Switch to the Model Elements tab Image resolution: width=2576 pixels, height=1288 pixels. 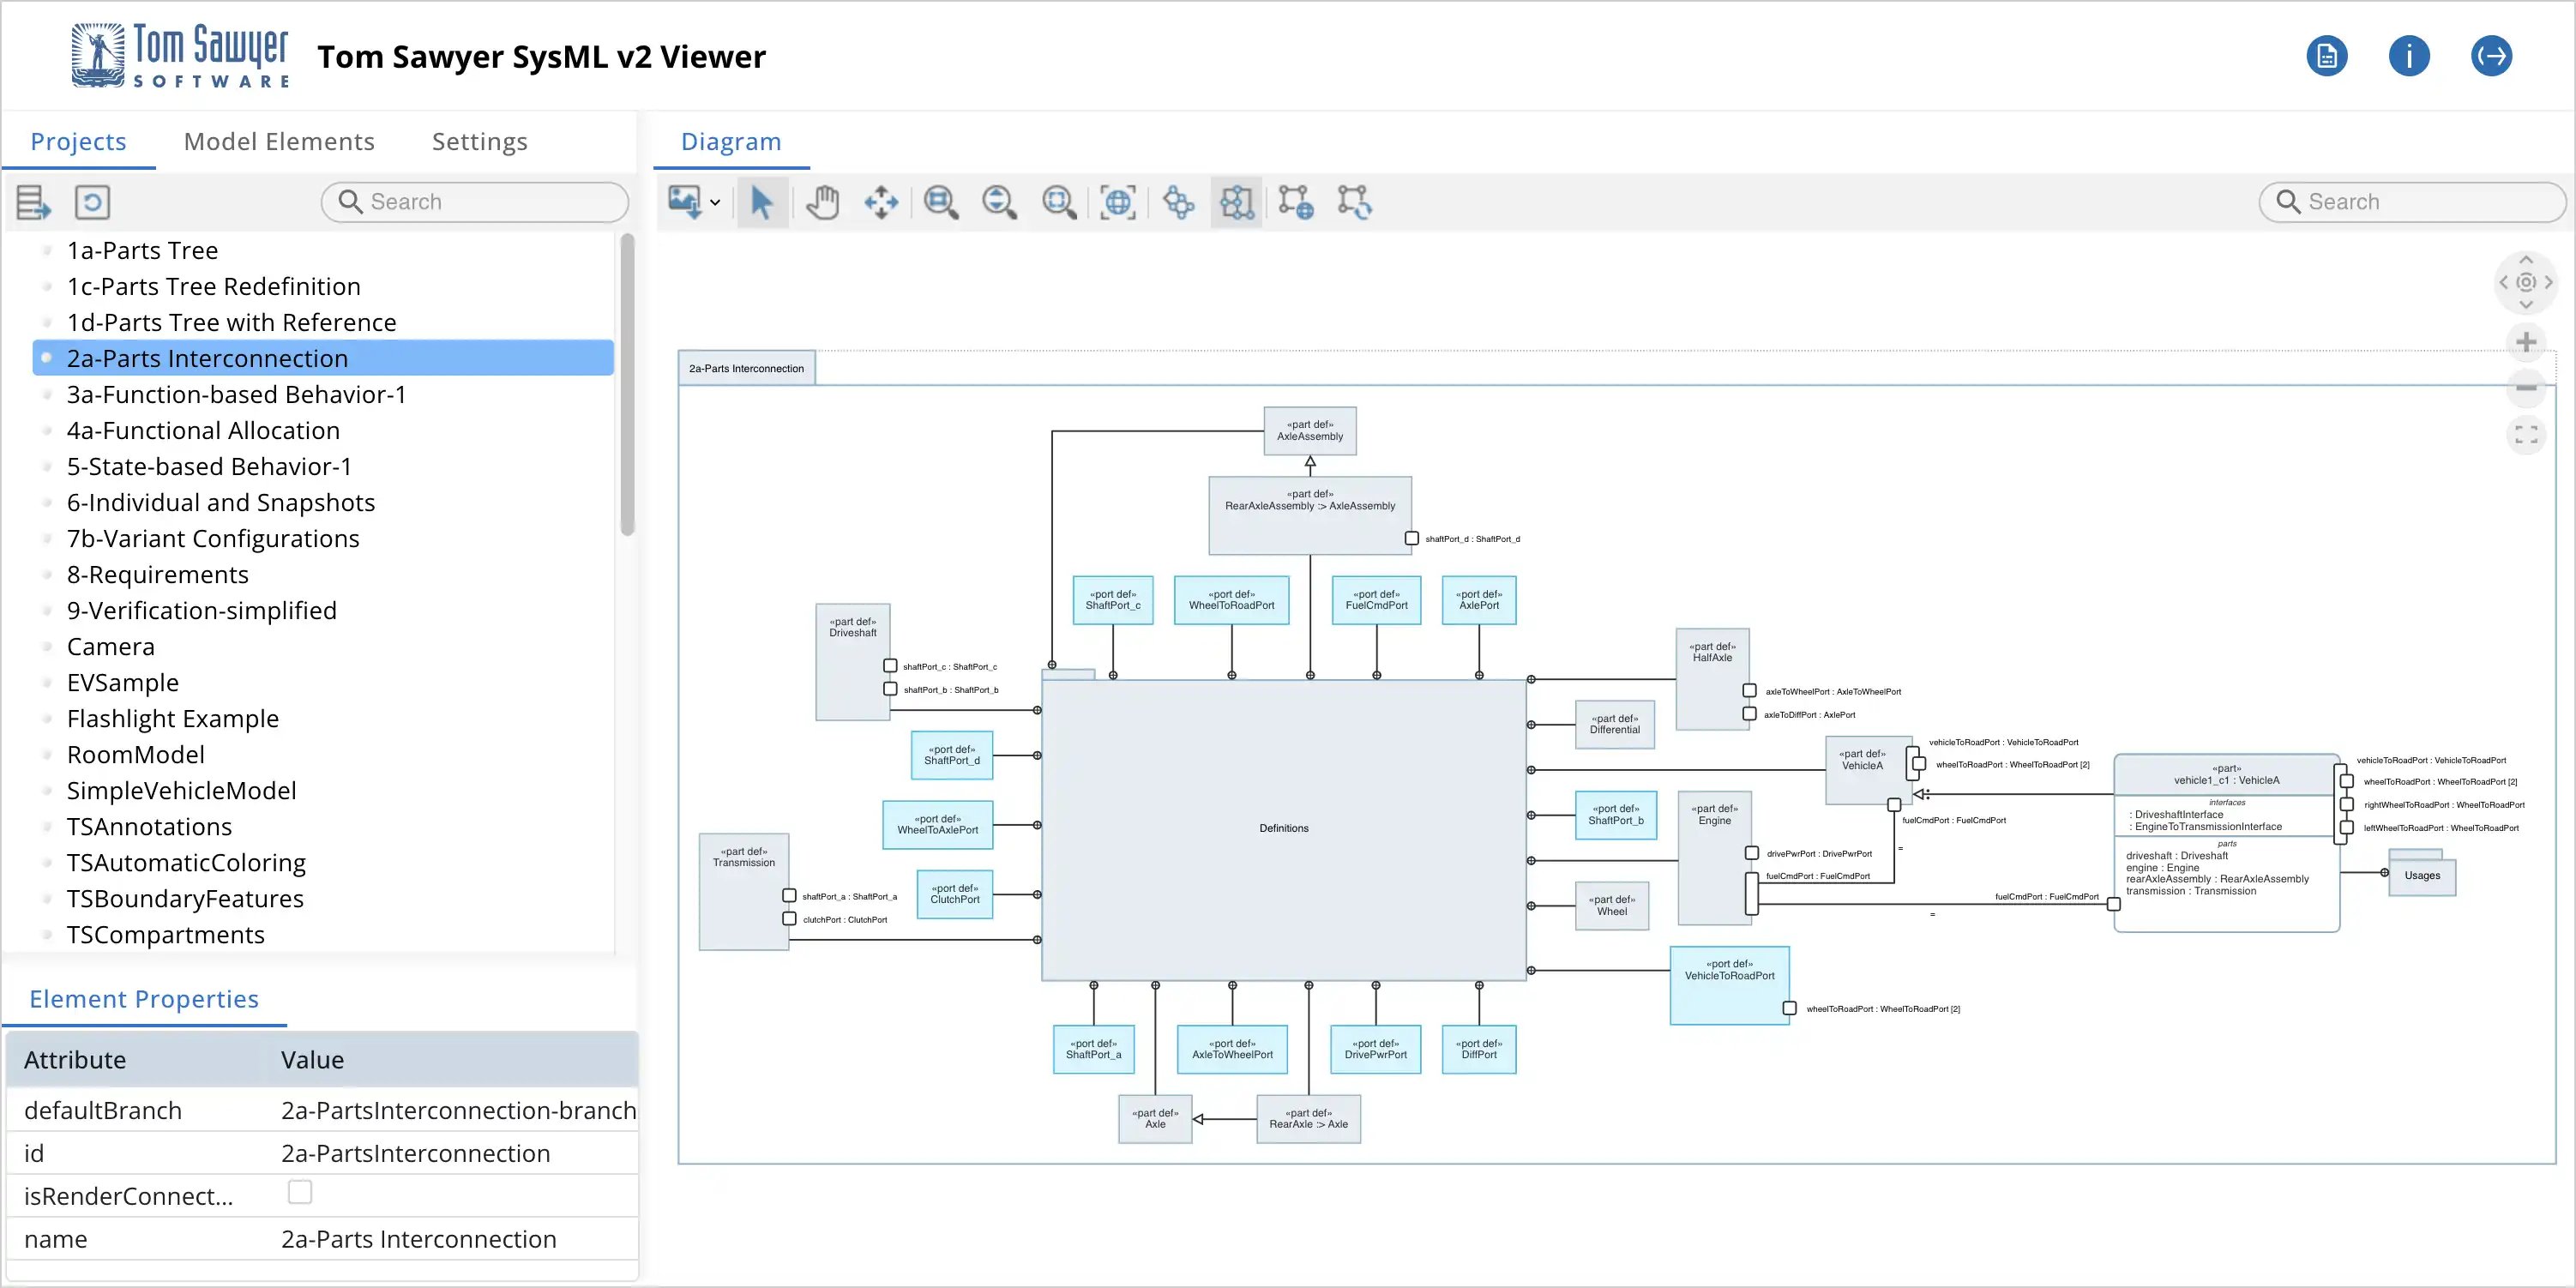coord(279,141)
